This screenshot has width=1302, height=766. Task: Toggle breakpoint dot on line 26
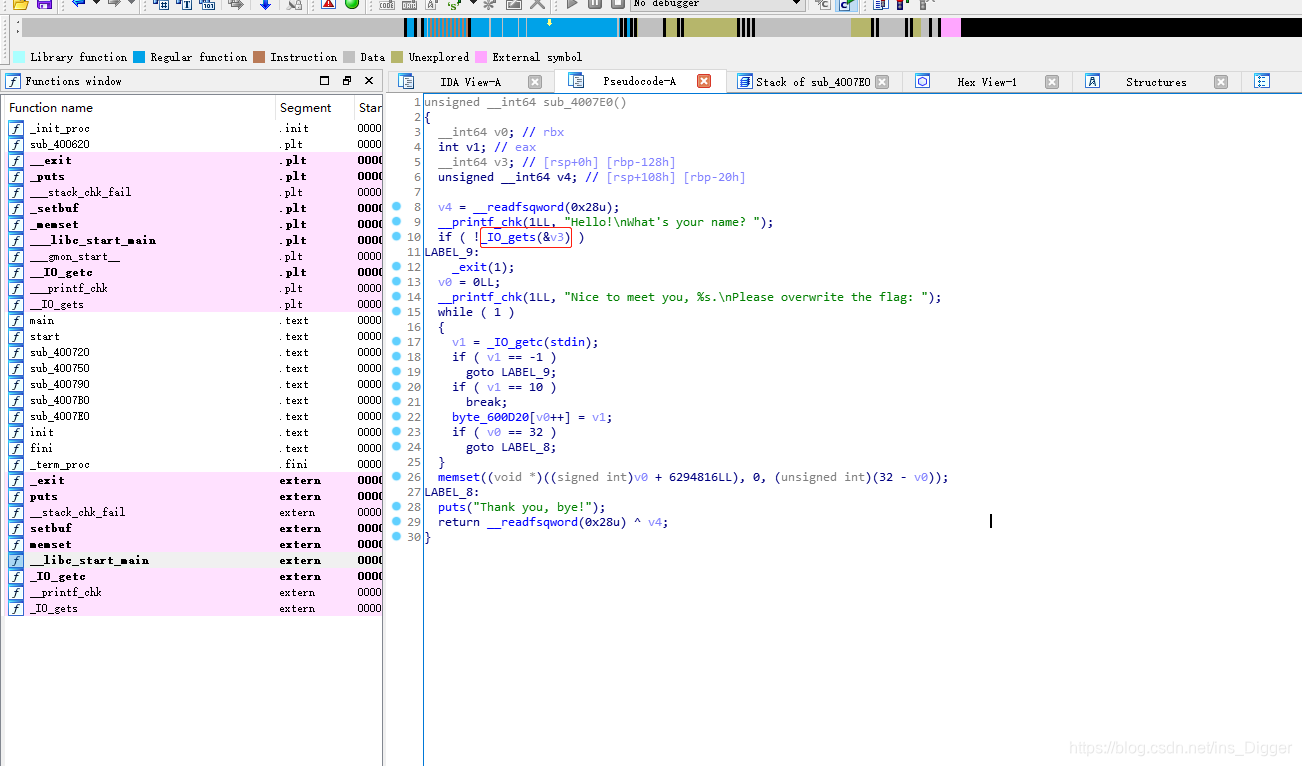click(398, 477)
